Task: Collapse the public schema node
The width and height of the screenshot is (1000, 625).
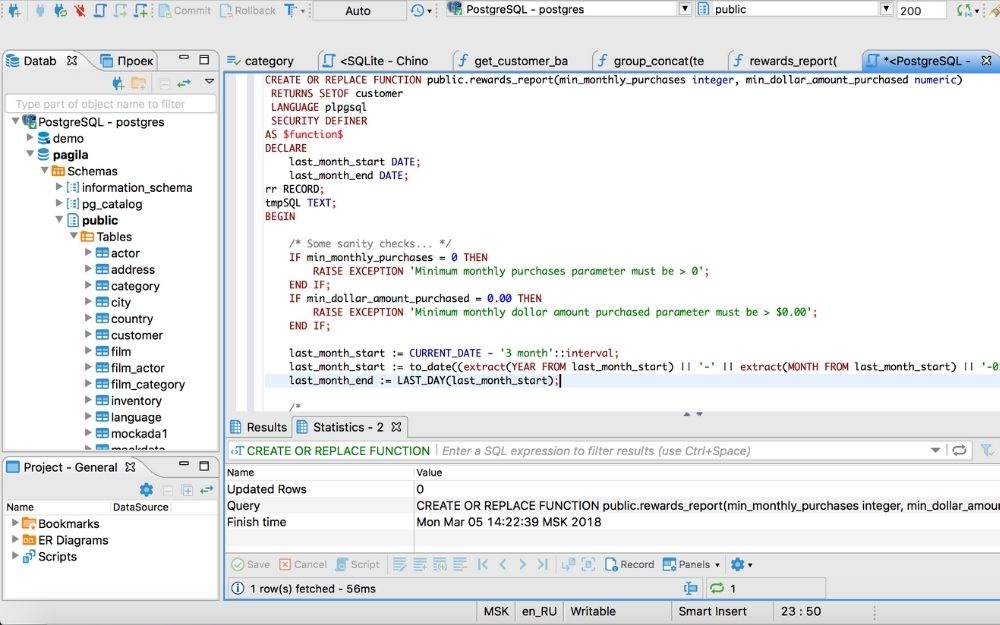Action: point(60,220)
